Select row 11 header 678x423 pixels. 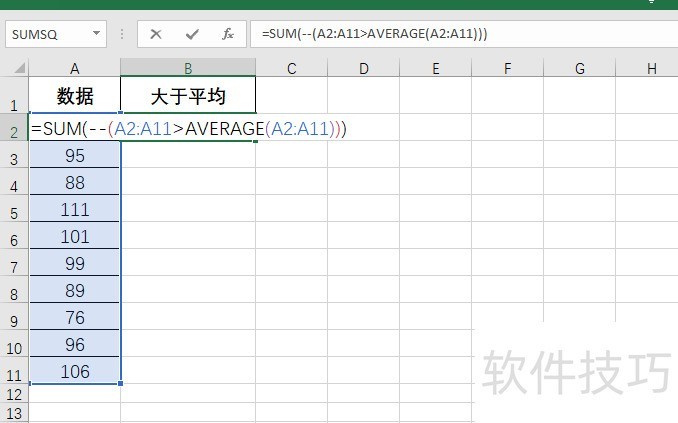[14, 371]
